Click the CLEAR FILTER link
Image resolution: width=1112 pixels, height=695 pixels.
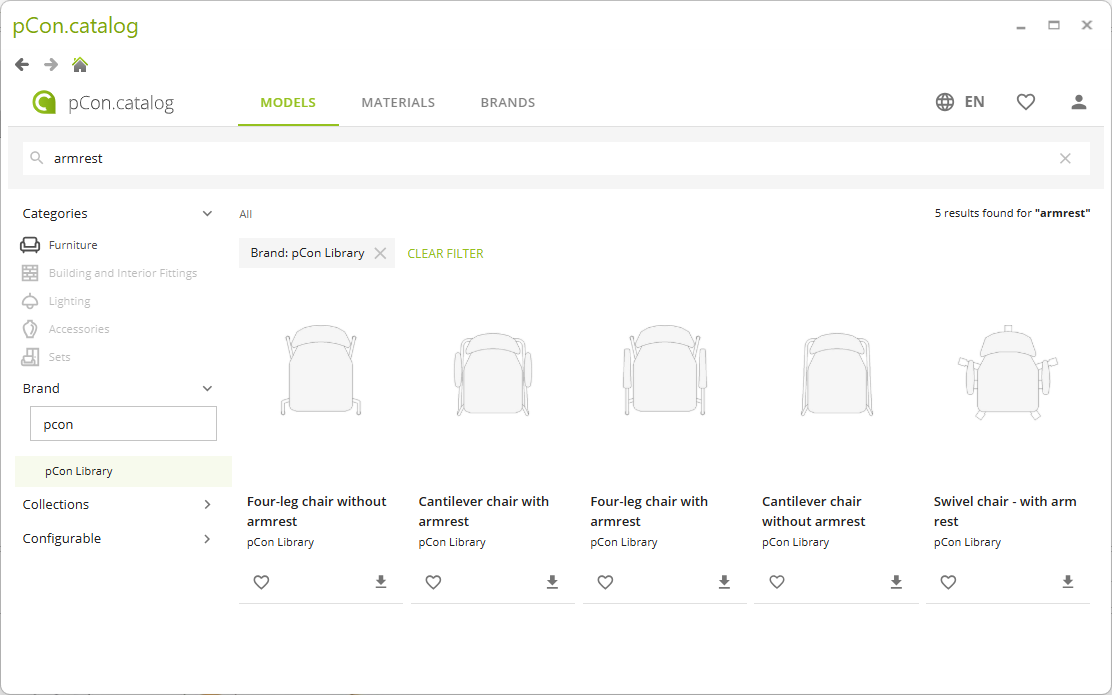click(x=445, y=253)
